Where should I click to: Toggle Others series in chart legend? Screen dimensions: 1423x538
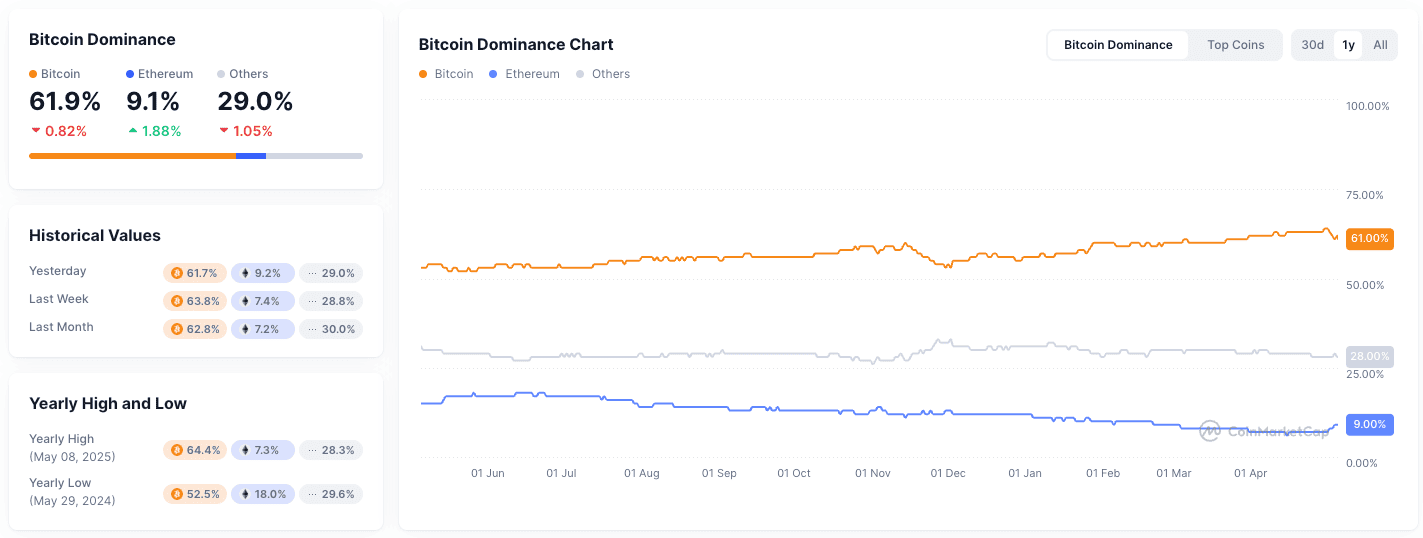(603, 74)
